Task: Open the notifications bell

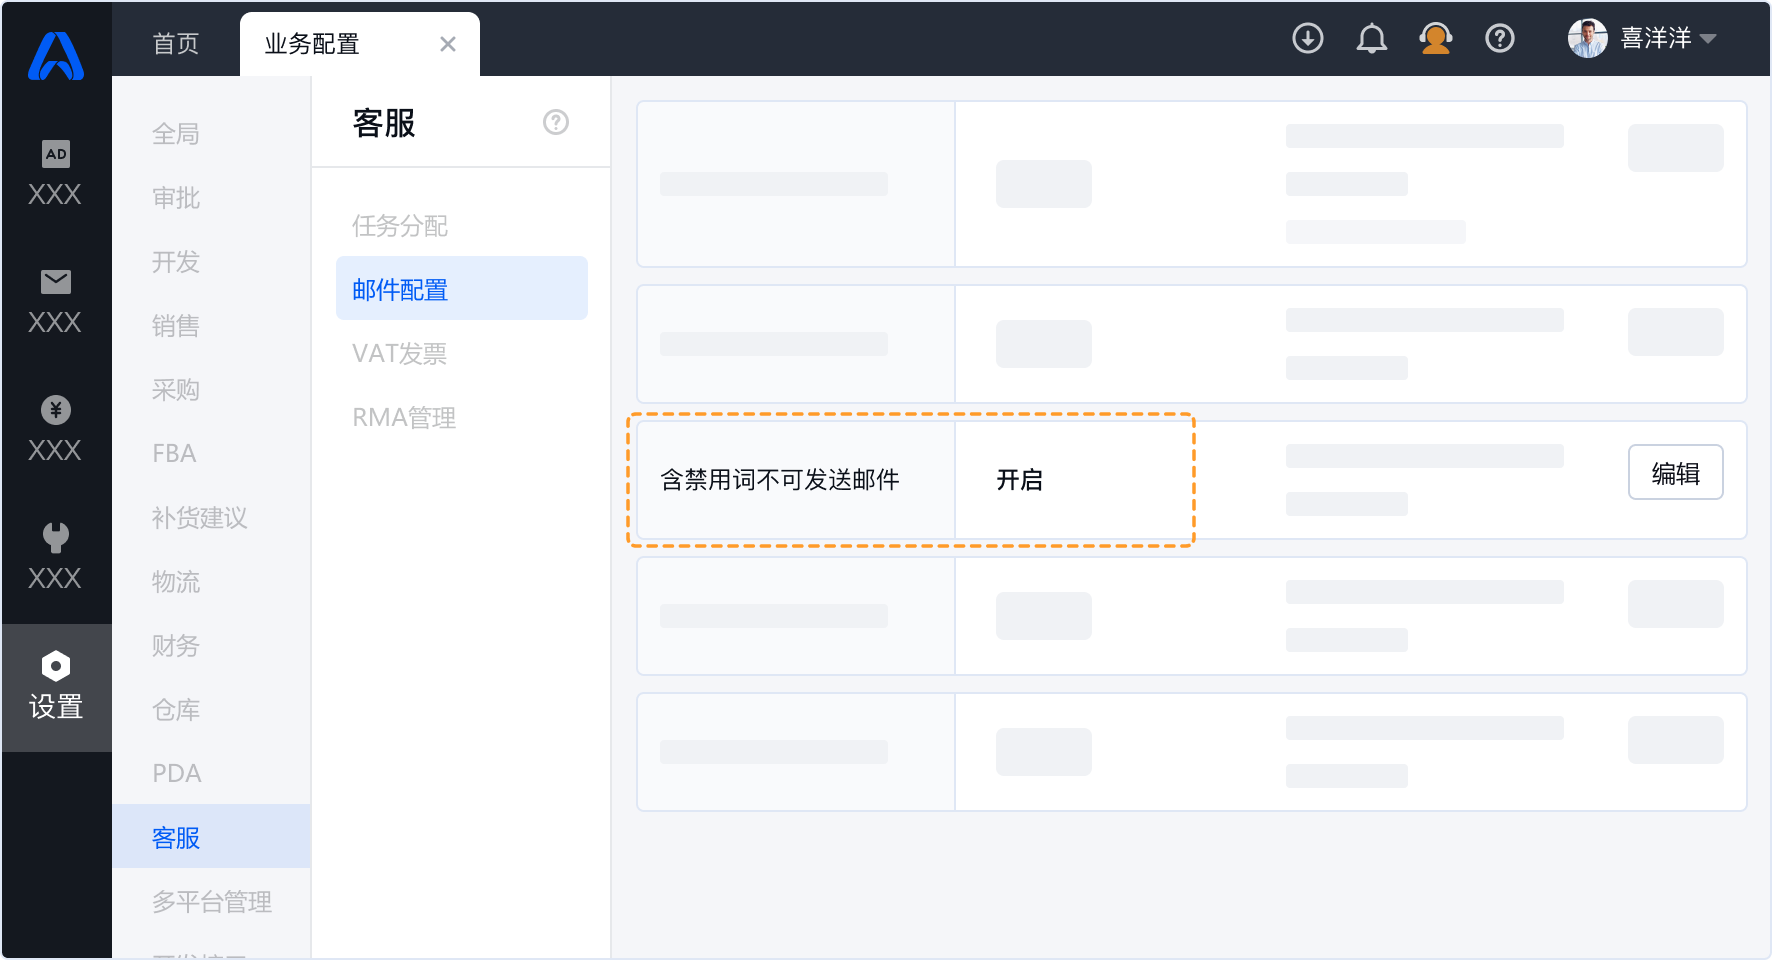Action: 1371,39
